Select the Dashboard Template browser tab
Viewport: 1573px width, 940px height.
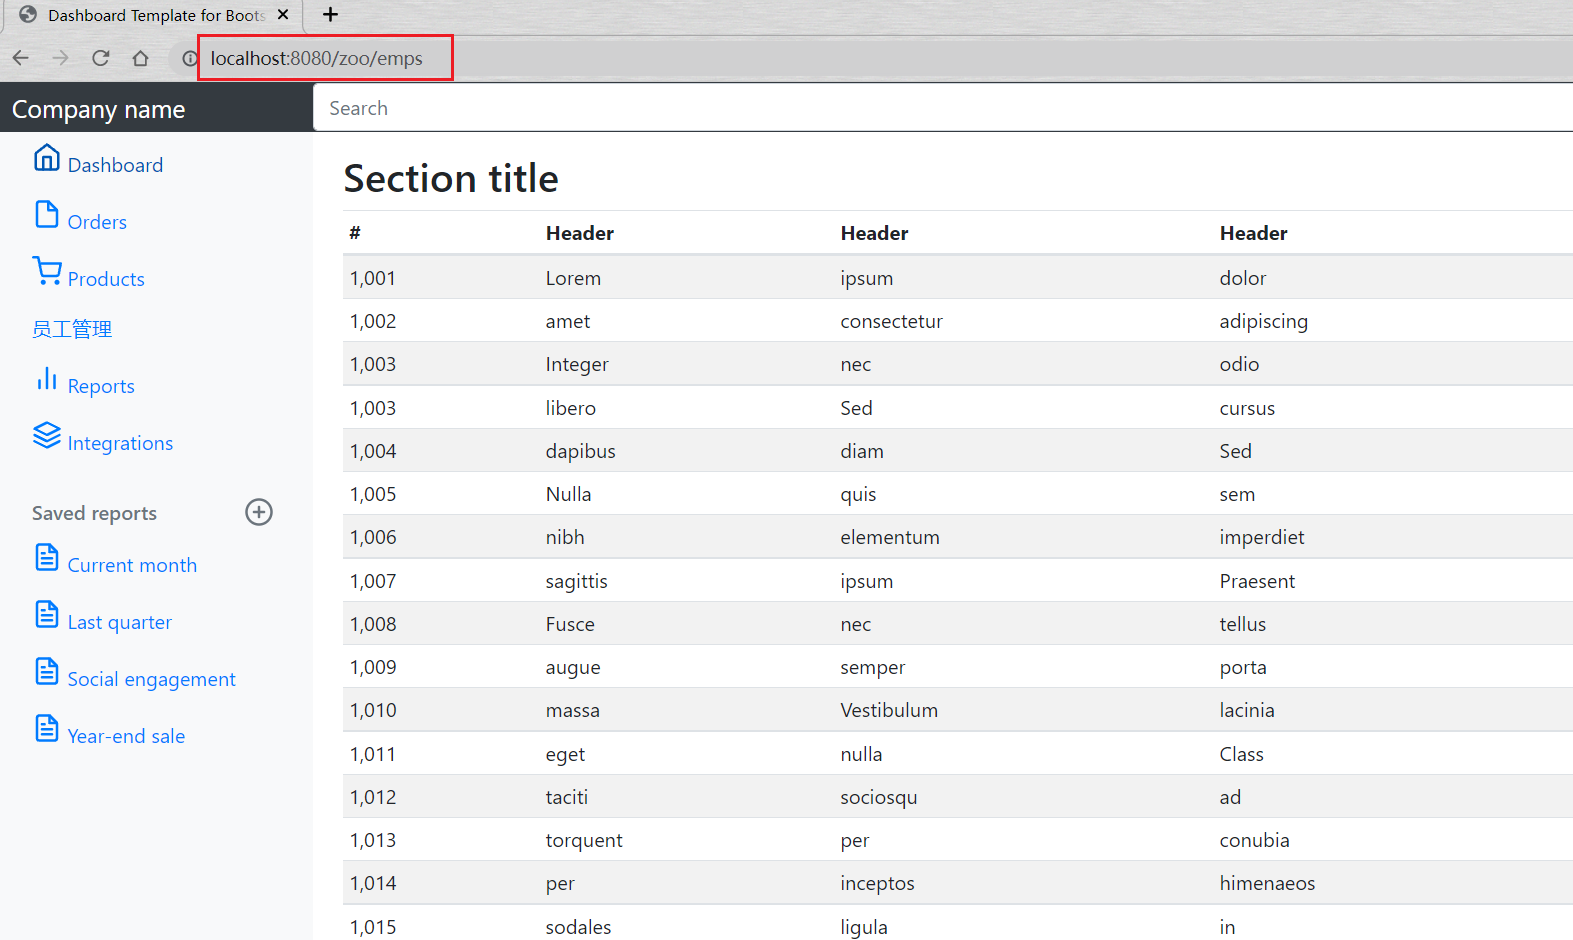(150, 15)
